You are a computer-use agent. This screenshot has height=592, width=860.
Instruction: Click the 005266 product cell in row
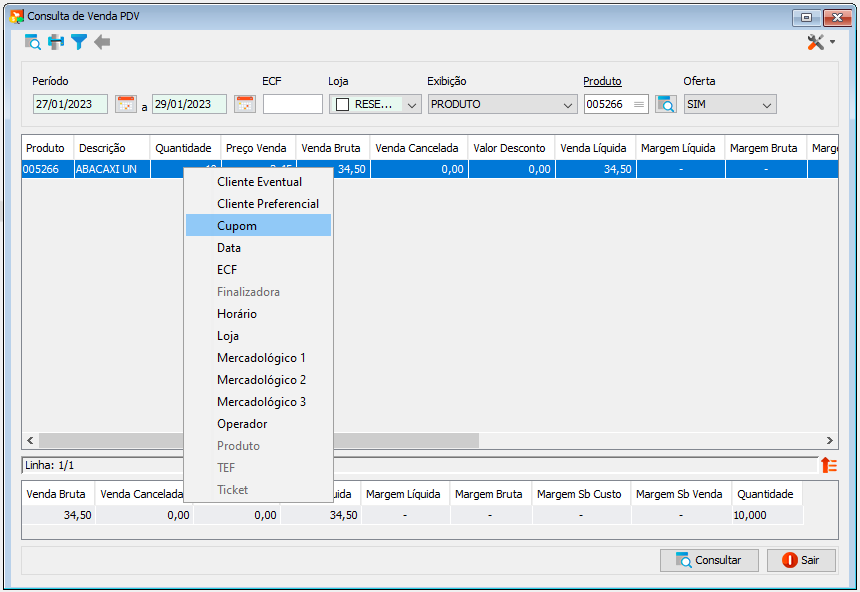pos(48,169)
